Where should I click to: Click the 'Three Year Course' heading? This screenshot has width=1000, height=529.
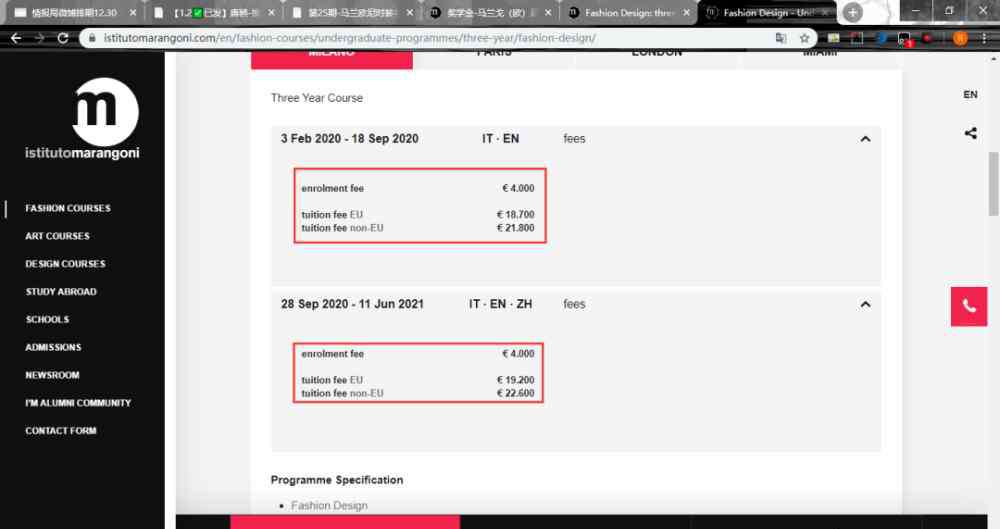317,98
